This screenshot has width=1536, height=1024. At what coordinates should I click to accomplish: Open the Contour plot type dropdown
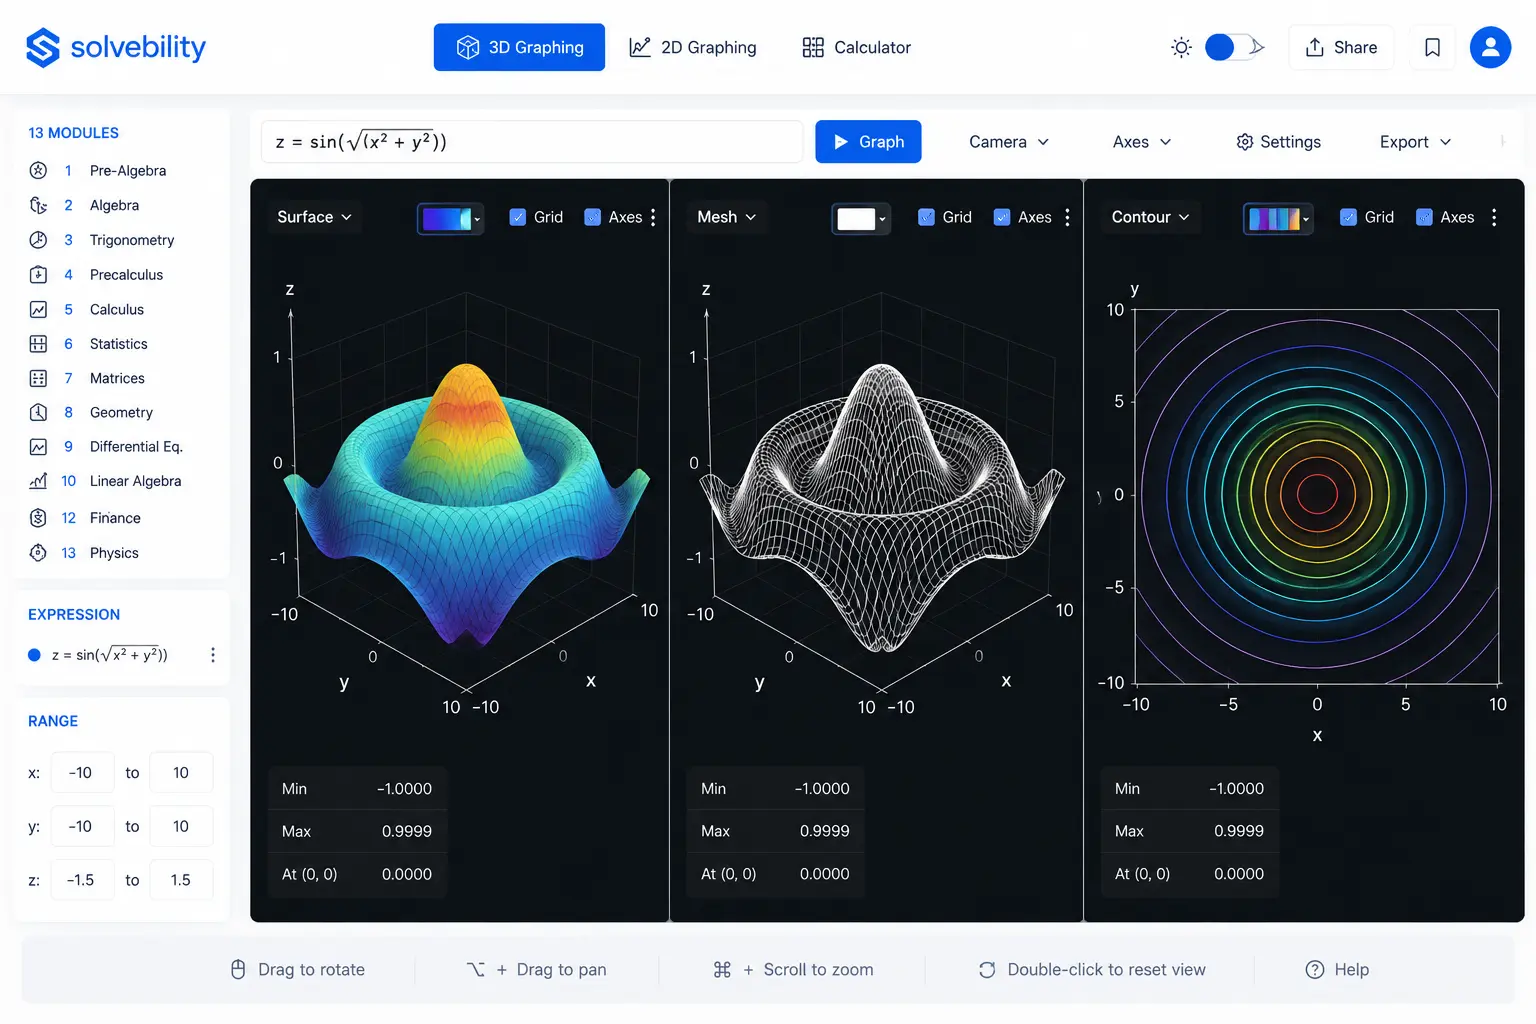[x=1150, y=217]
